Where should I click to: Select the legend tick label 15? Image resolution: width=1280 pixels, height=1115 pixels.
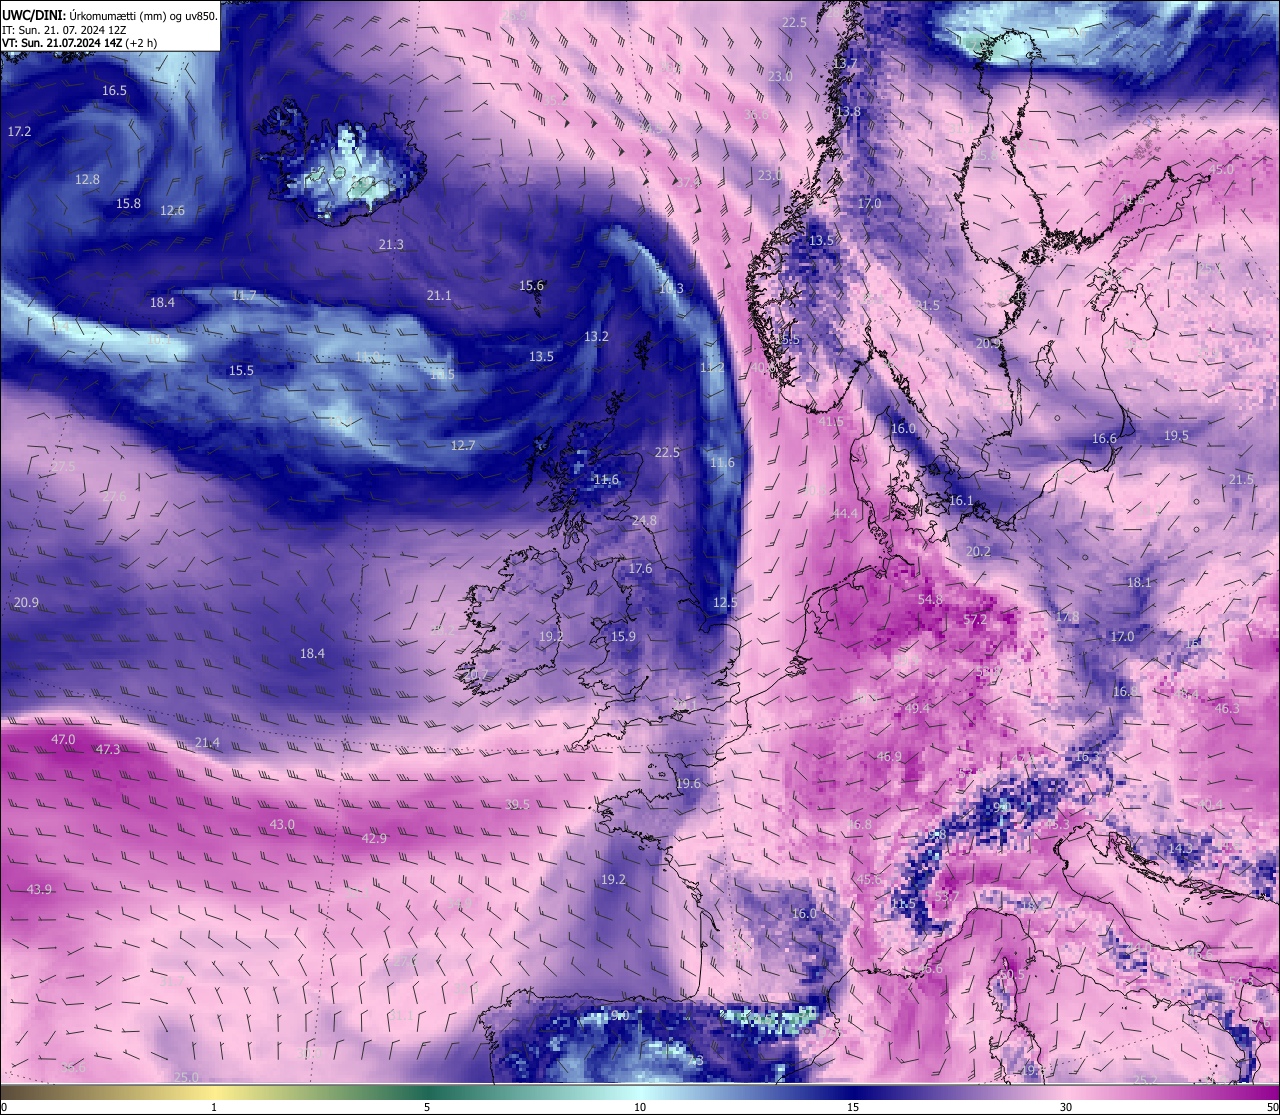pos(852,1107)
